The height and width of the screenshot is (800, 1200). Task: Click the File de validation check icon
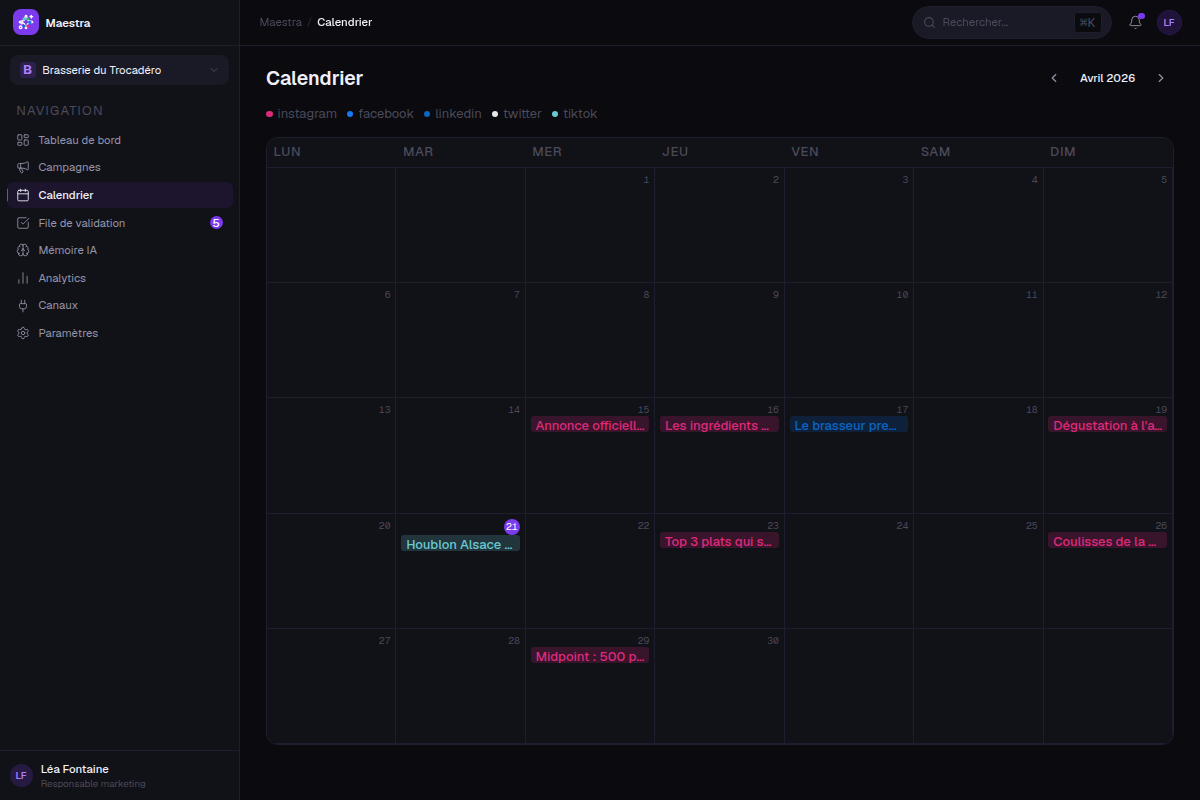click(23, 223)
